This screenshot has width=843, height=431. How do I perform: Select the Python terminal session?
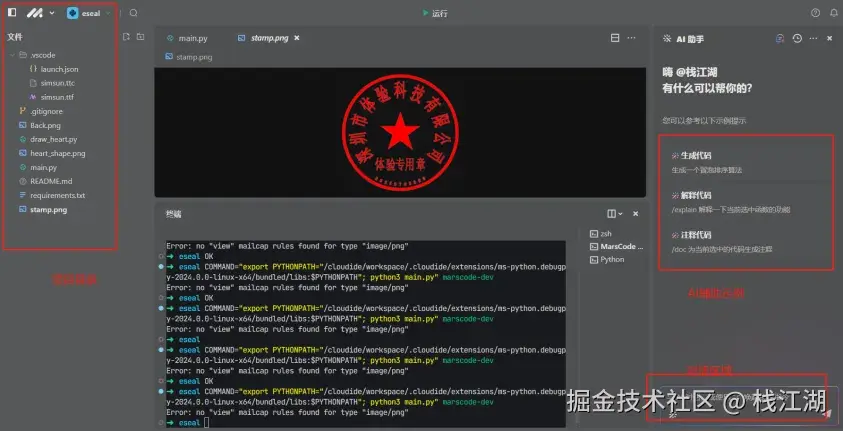pyautogui.click(x=607, y=260)
